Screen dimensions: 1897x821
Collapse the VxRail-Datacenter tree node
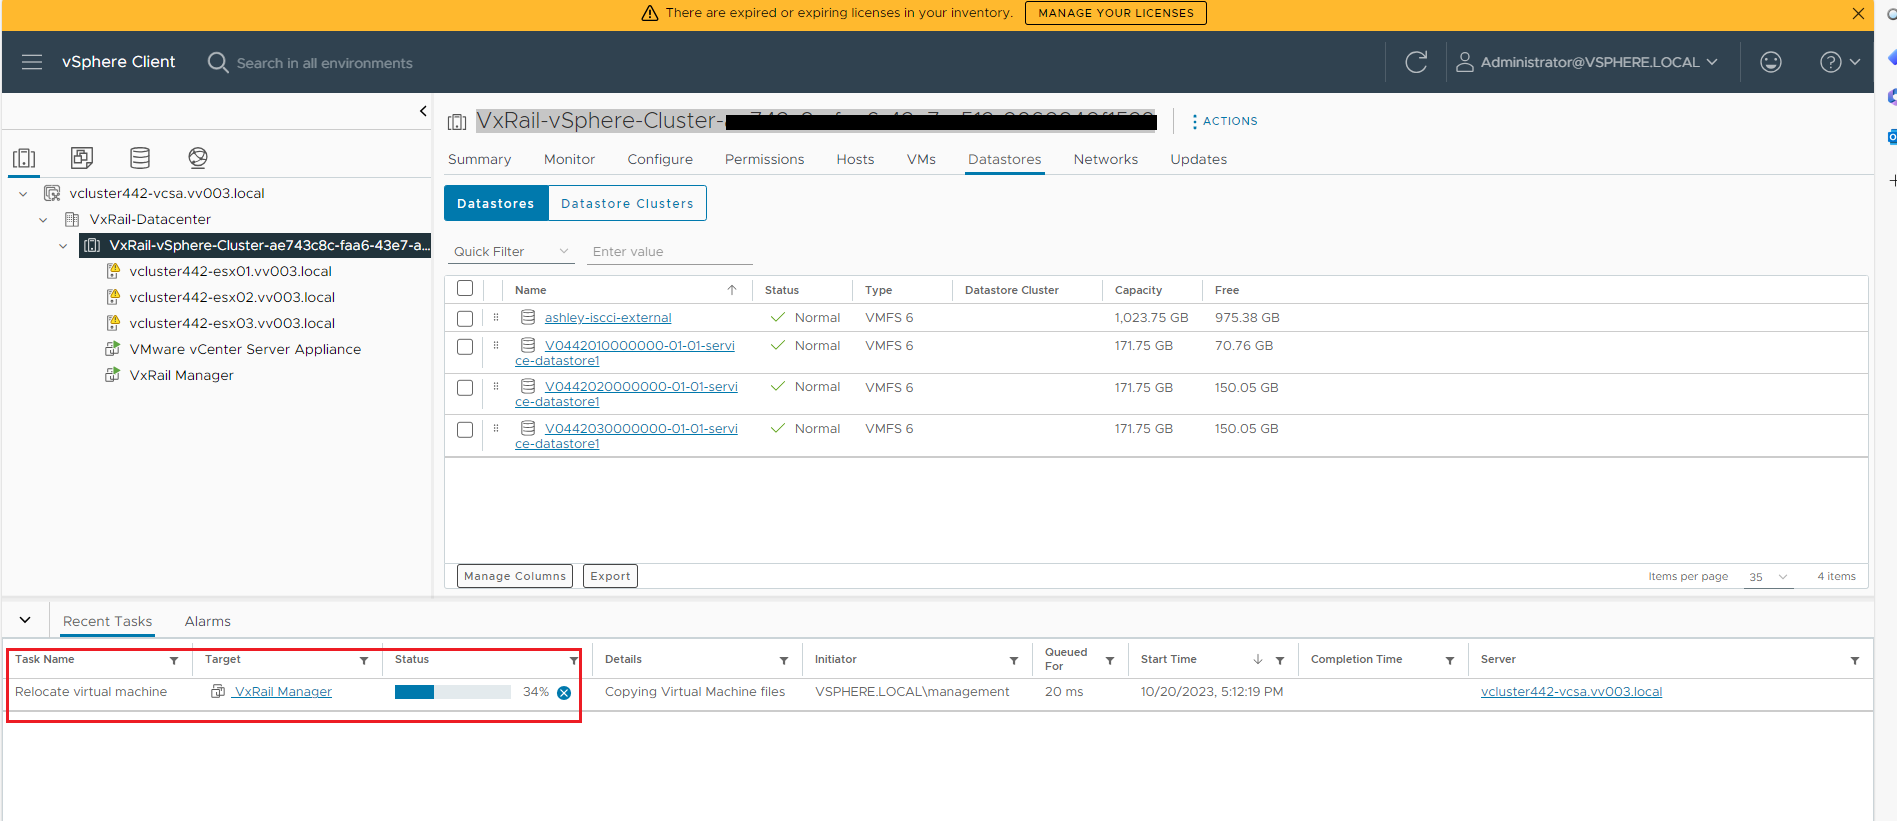point(43,220)
